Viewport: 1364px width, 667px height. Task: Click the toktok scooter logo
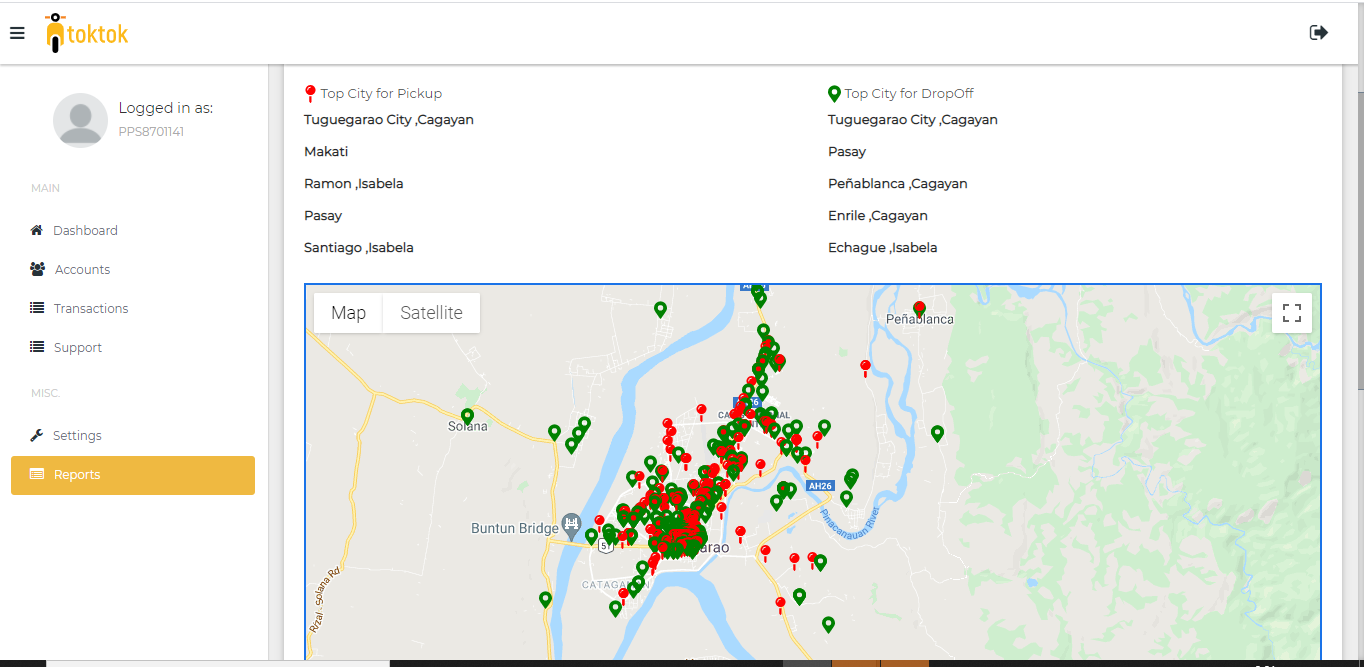point(87,33)
